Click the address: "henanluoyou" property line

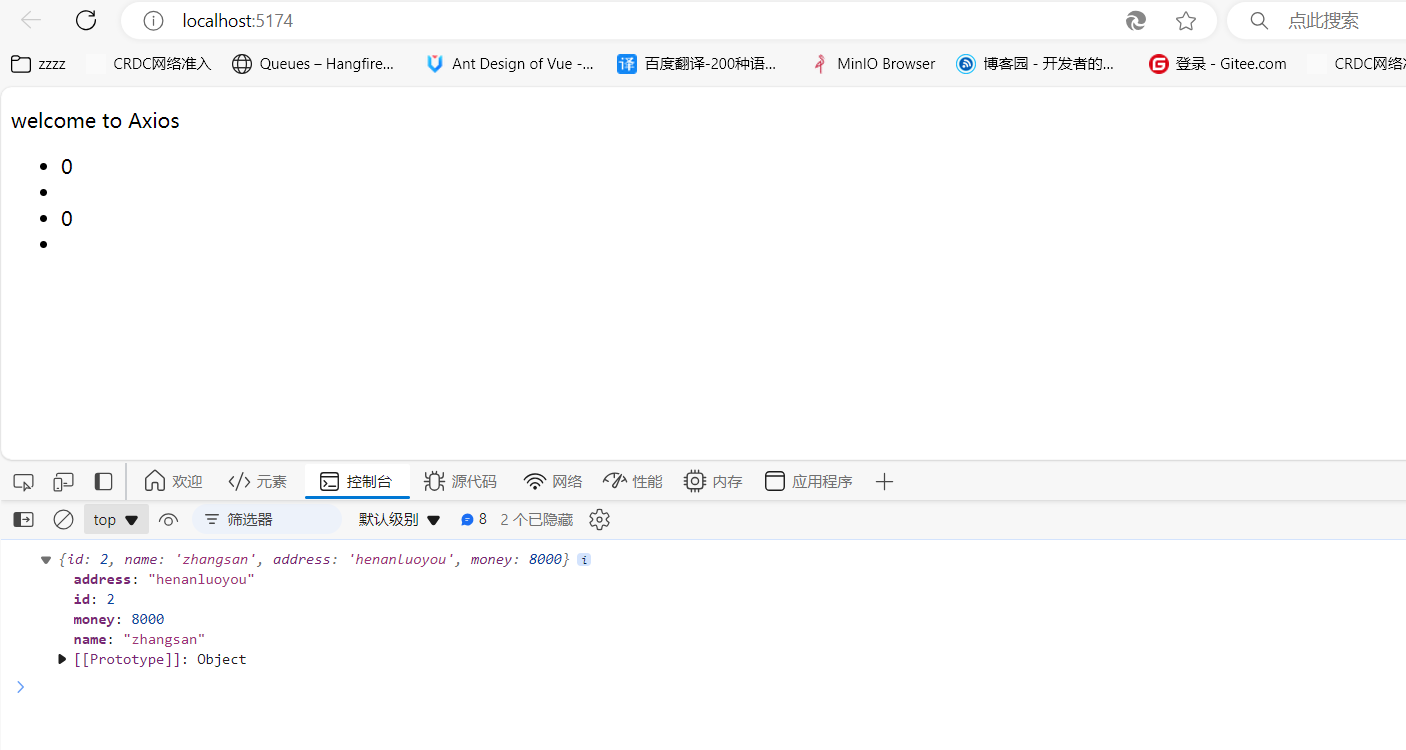tap(164, 580)
